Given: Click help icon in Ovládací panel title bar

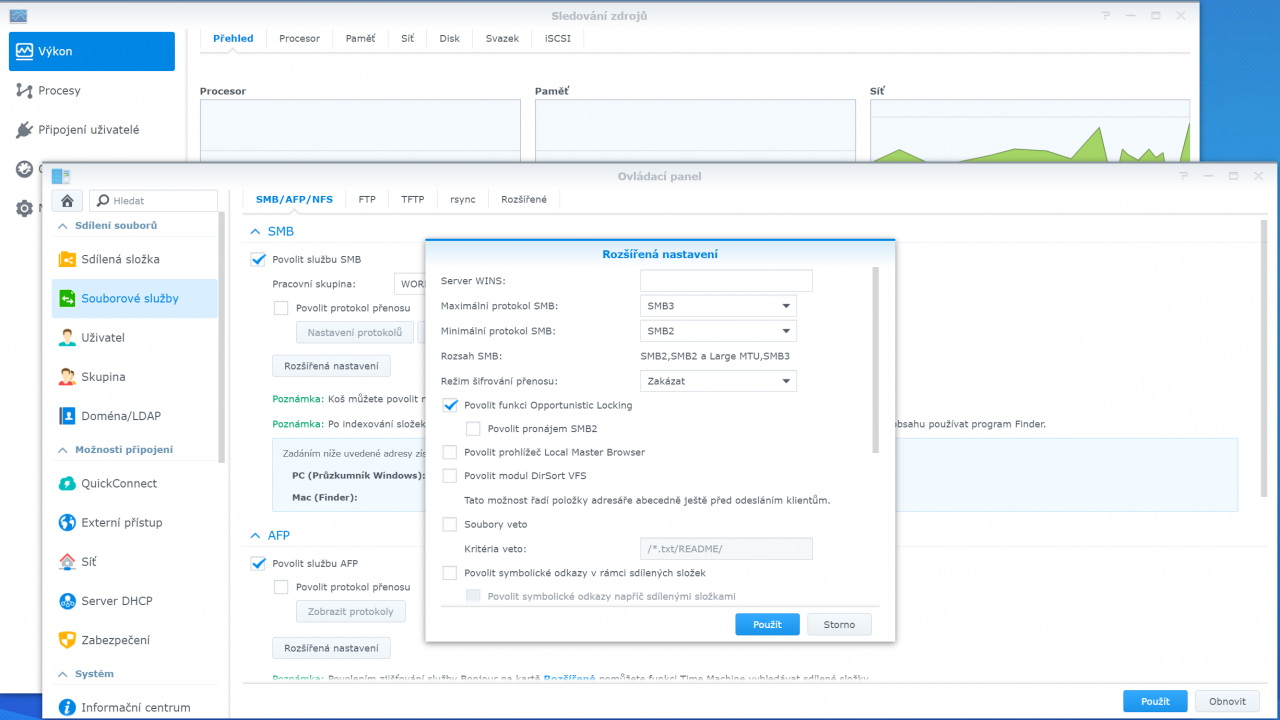Looking at the screenshot, I should [x=1183, y=176].
